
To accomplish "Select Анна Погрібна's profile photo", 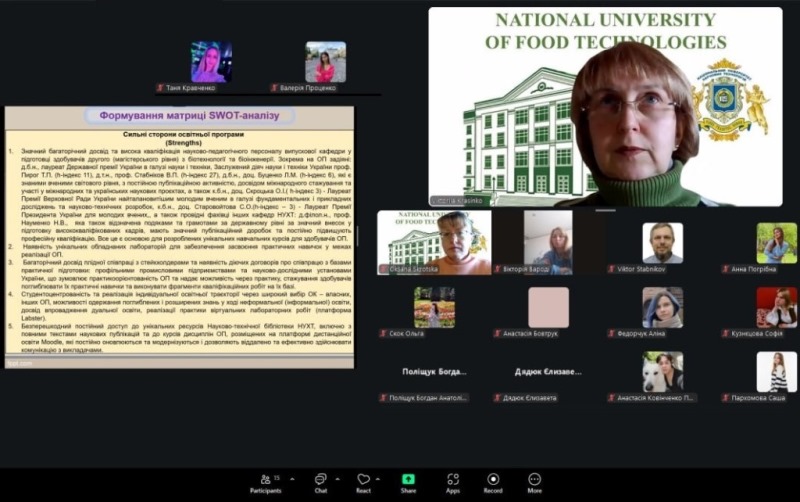I will click(x=777, y=243).
